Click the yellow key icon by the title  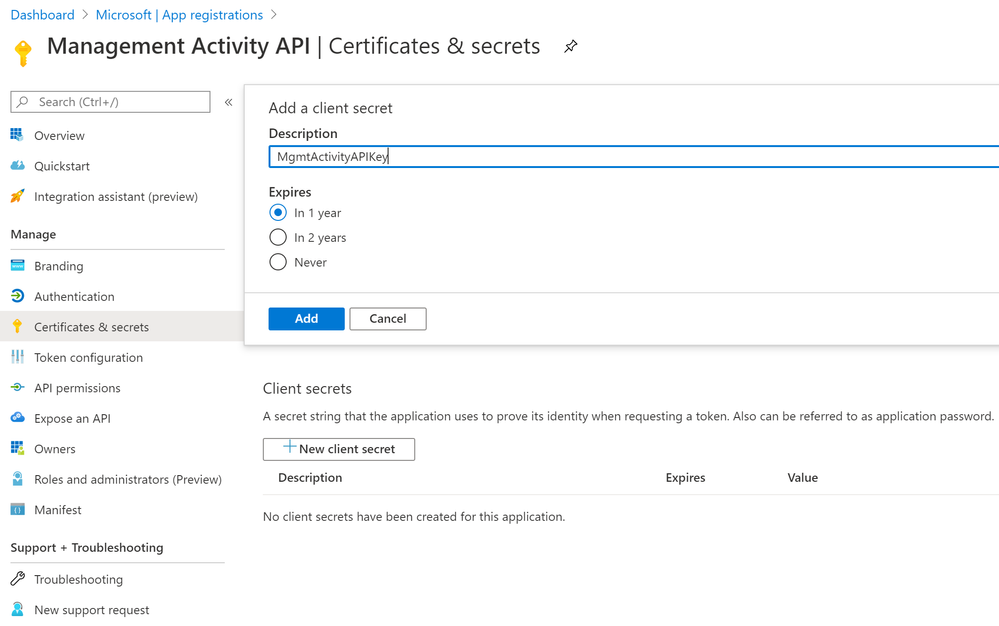click(23, 53)
